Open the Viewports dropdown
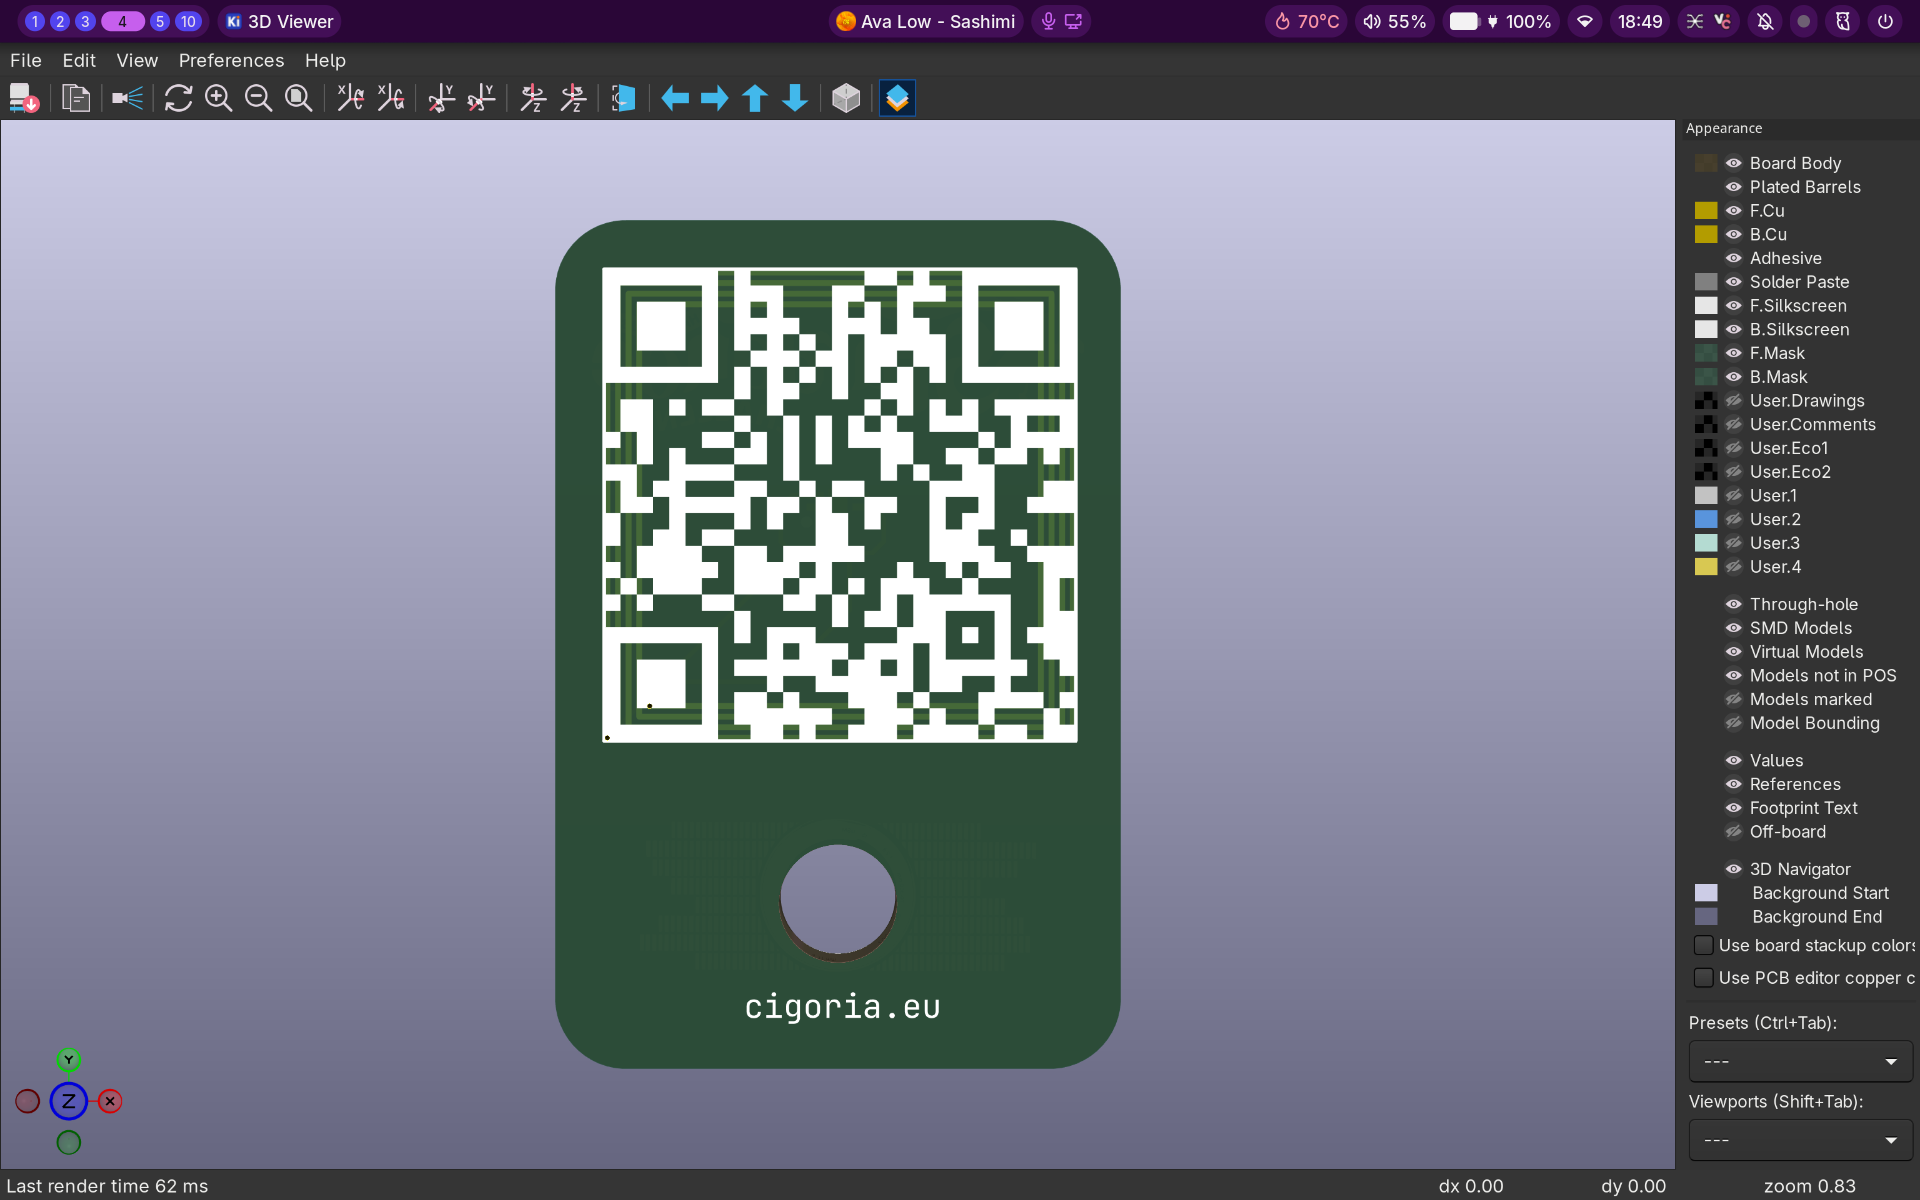The height and width of the screenshot is (1200, 1920). (x=1800, y=1140)
